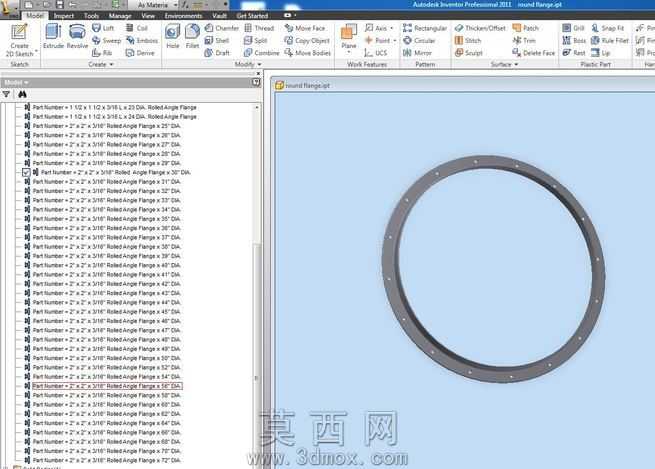Click the Split tool

pos(255,41)
